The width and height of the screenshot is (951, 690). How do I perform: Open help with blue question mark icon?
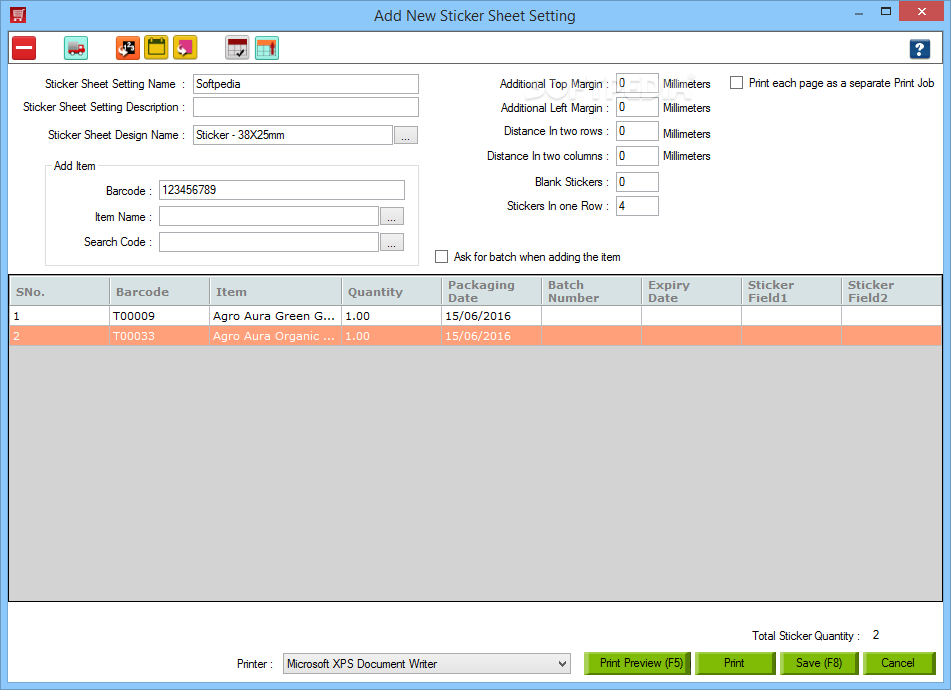(x=919, y=49)
